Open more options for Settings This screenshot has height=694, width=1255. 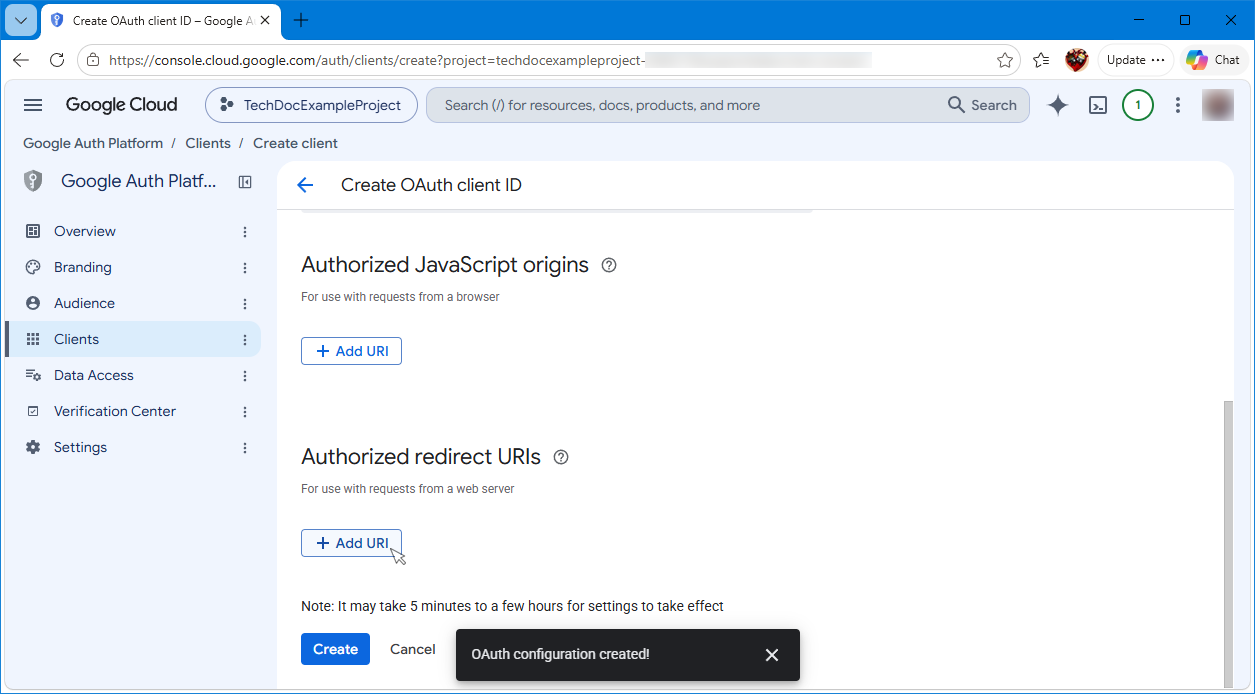(245, 448)
